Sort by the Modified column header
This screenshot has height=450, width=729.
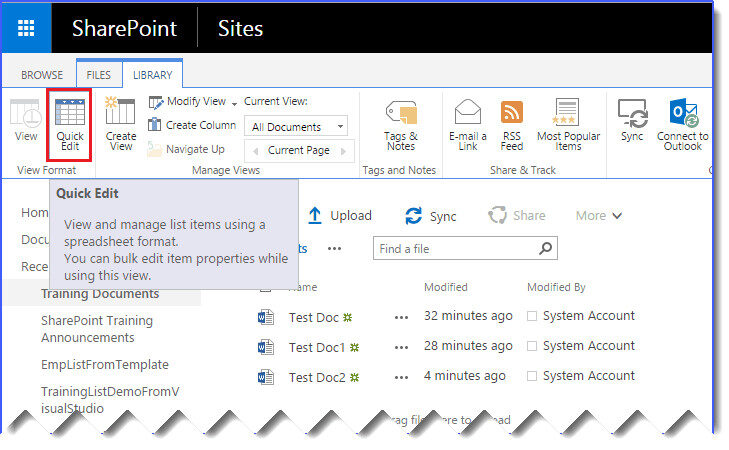tap(445, 287)
